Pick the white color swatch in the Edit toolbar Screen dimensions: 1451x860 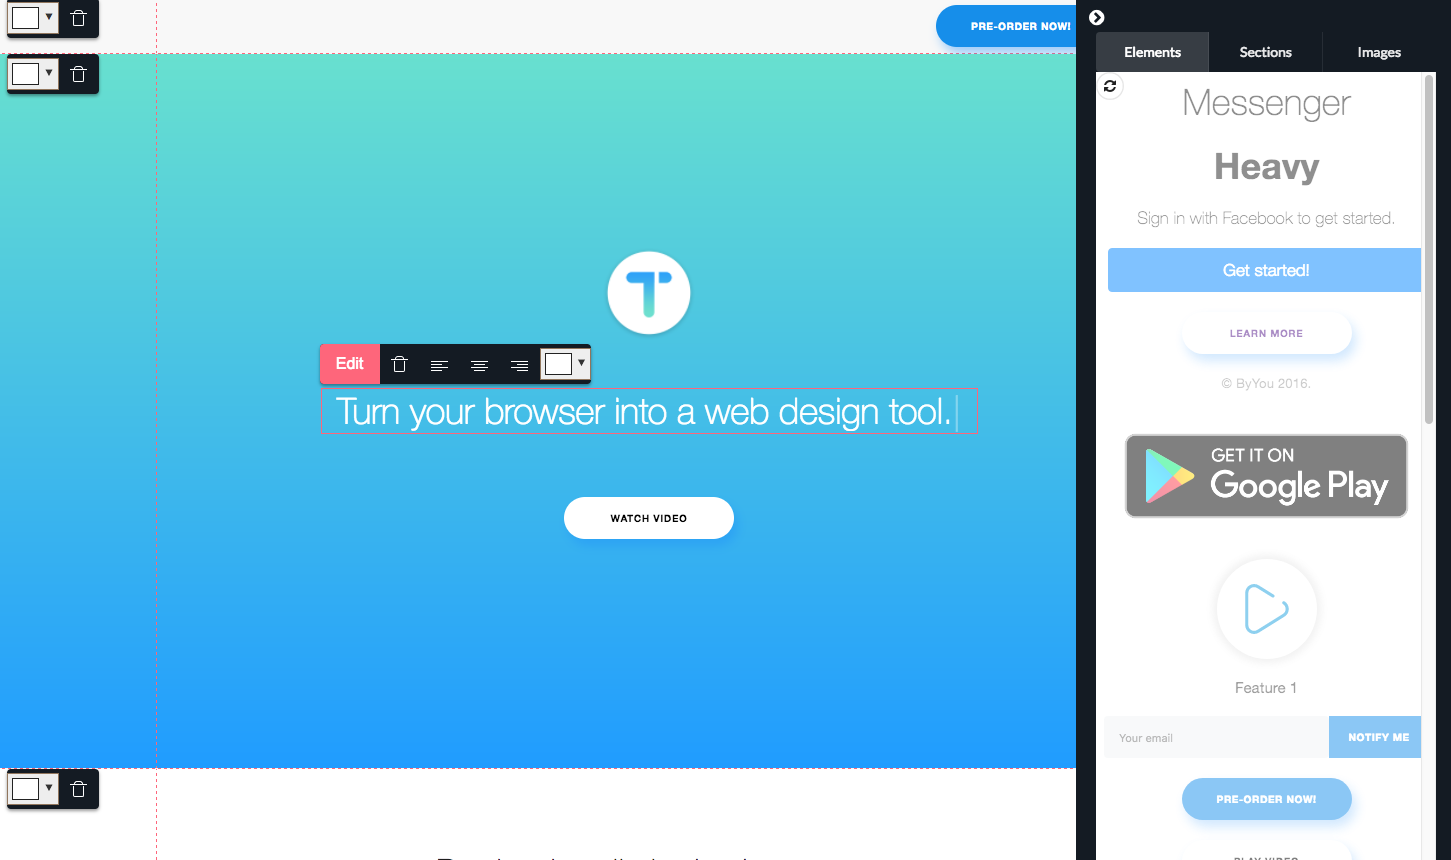point(558,364)
